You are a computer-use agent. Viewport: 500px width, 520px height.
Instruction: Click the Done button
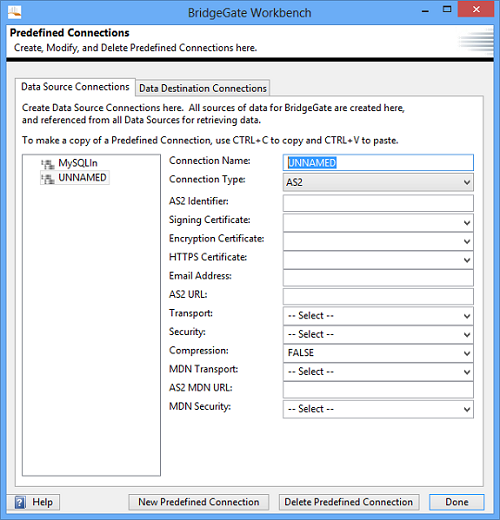pyautogui.click(x=457, y=502)
